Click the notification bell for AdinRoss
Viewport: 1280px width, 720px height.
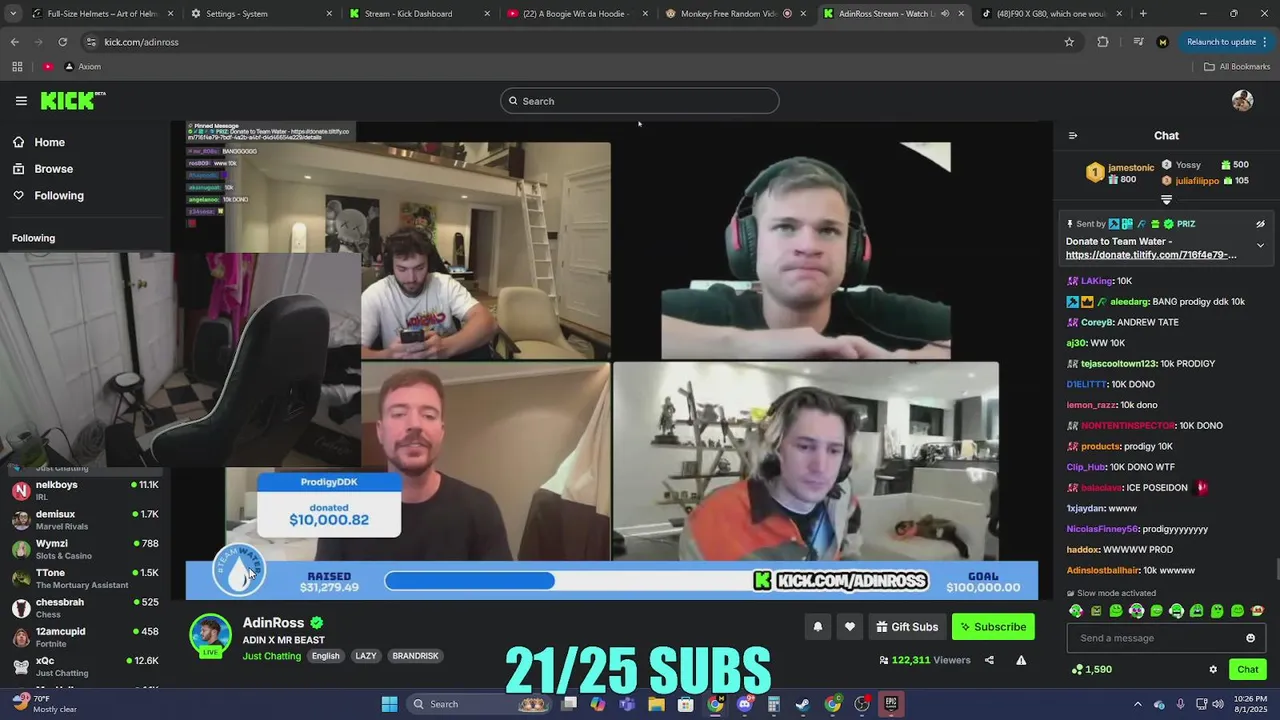pyautogui.click(x=817, y=627)
